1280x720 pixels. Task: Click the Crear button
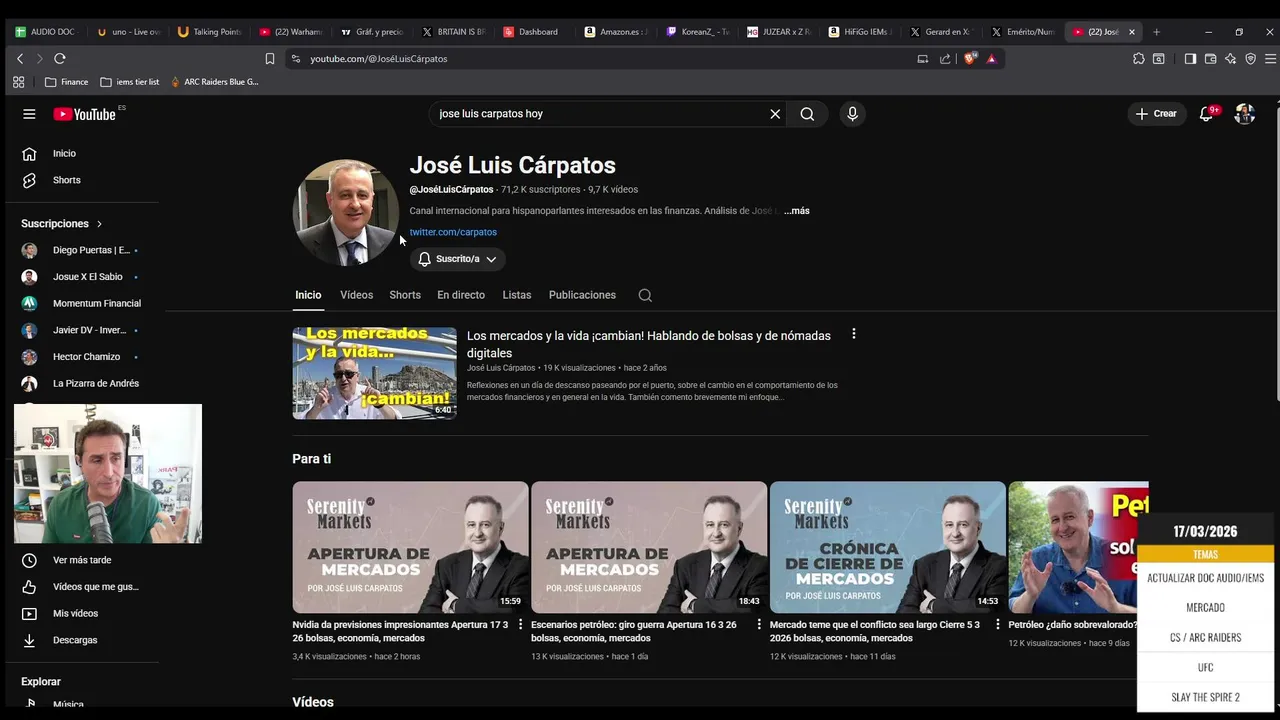pos(1157,114)
